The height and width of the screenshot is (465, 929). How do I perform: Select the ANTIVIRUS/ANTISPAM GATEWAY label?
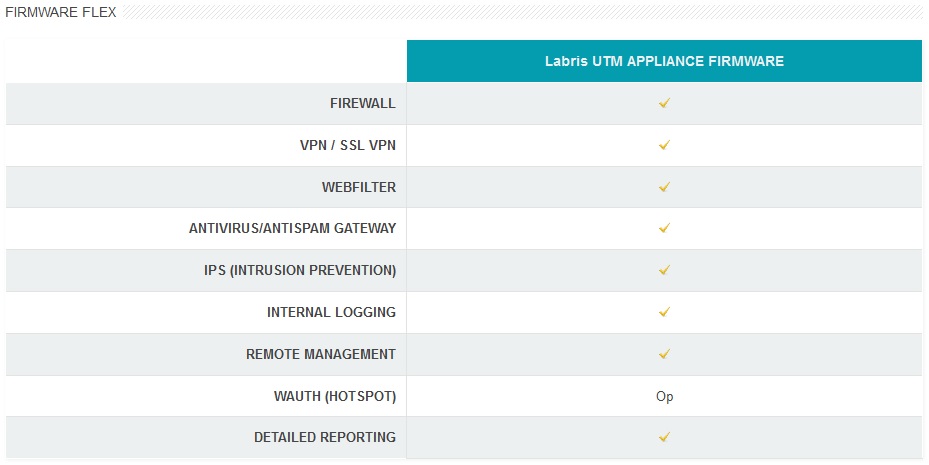(292, 228)
